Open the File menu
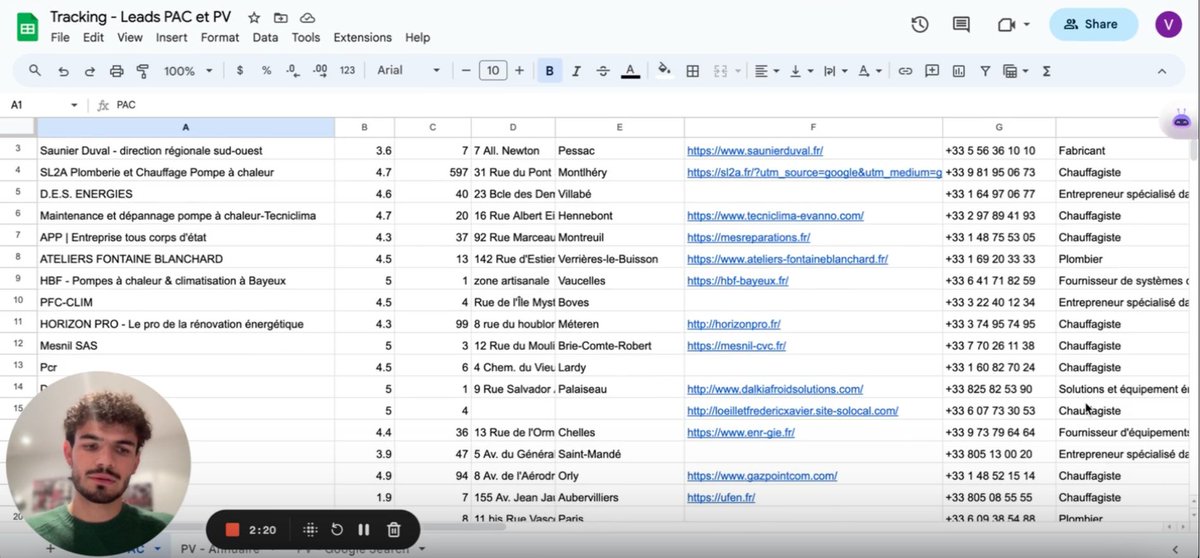 click(x=60, y=38)
